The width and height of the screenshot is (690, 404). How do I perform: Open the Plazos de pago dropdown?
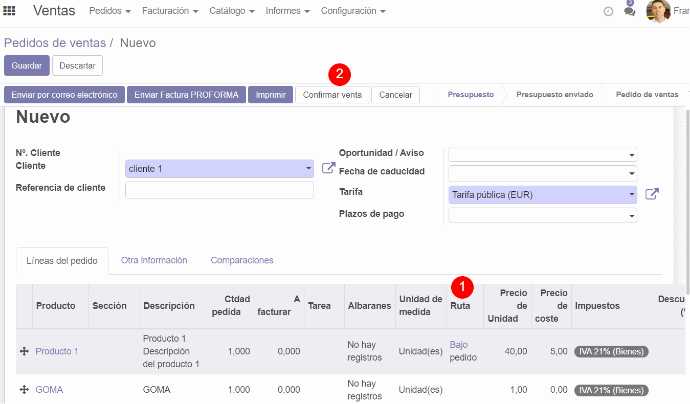[631, 215]
